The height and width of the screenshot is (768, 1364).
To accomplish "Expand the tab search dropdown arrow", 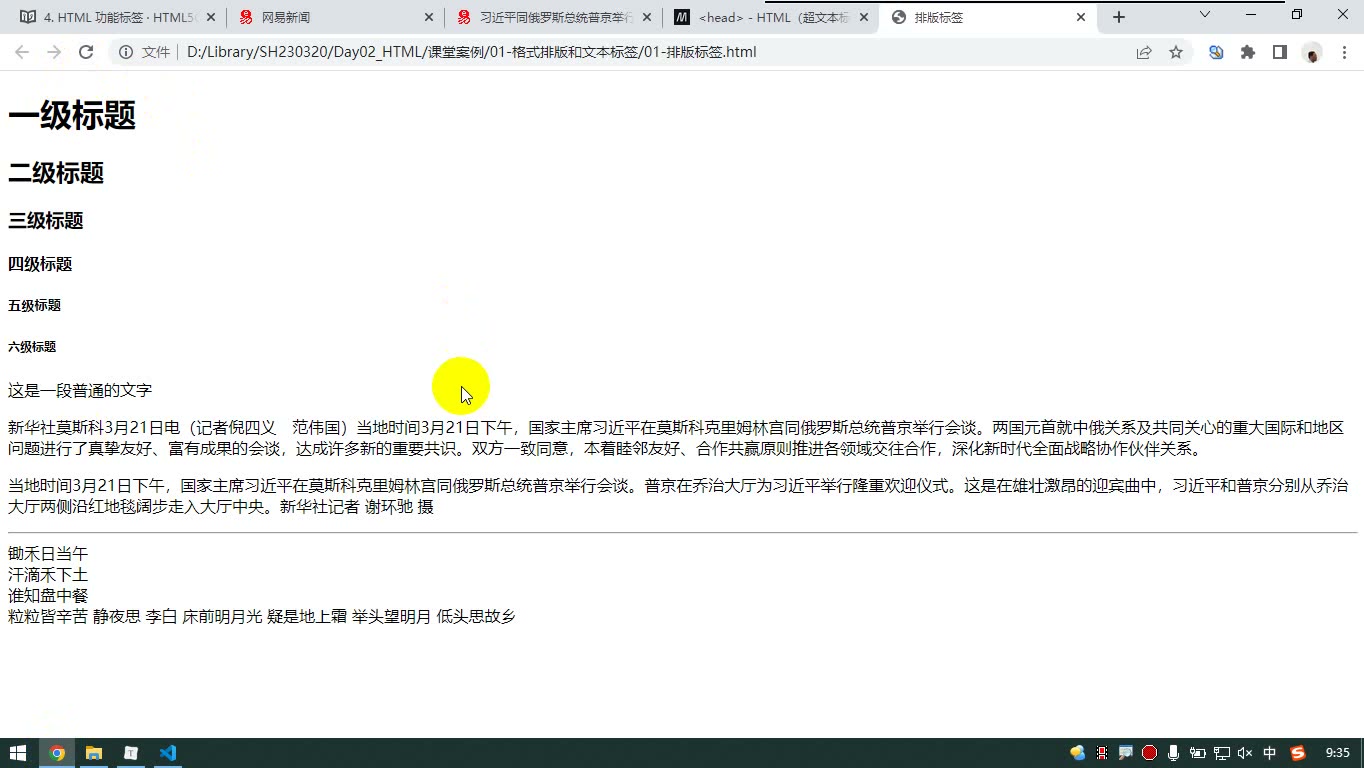I will click(1205, 15).
